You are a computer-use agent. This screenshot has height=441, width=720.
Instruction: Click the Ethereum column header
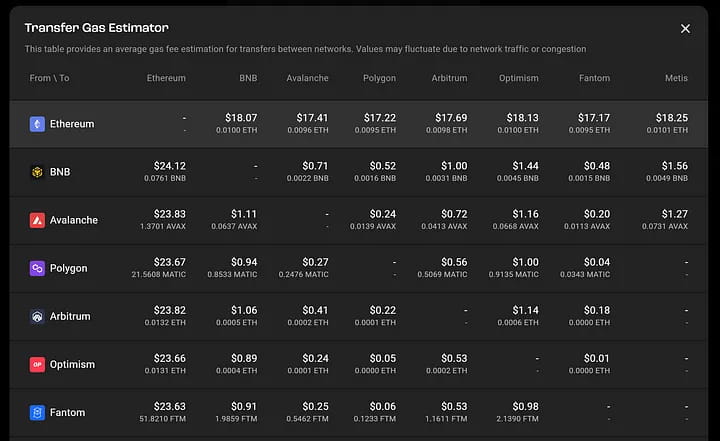[166, 78]
